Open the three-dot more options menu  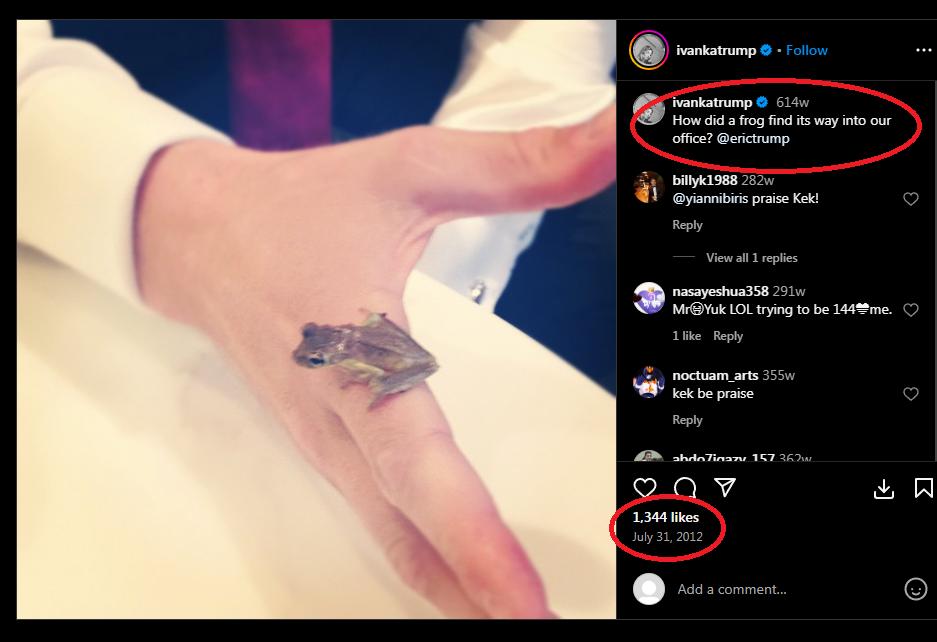923,50
